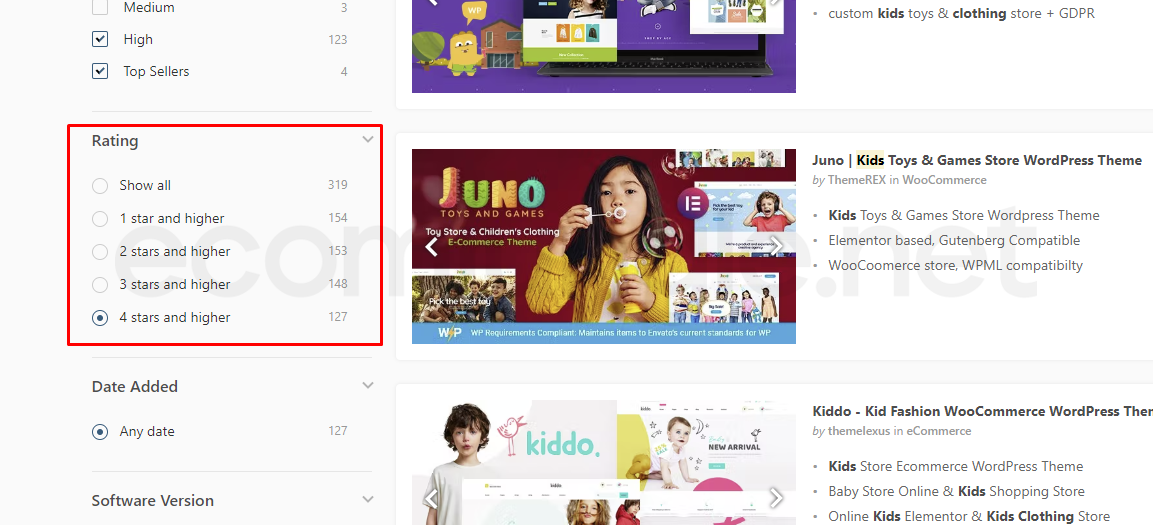Open ThemeREX author profile link
Viewport: 1153px width, 525px height.
857,179
